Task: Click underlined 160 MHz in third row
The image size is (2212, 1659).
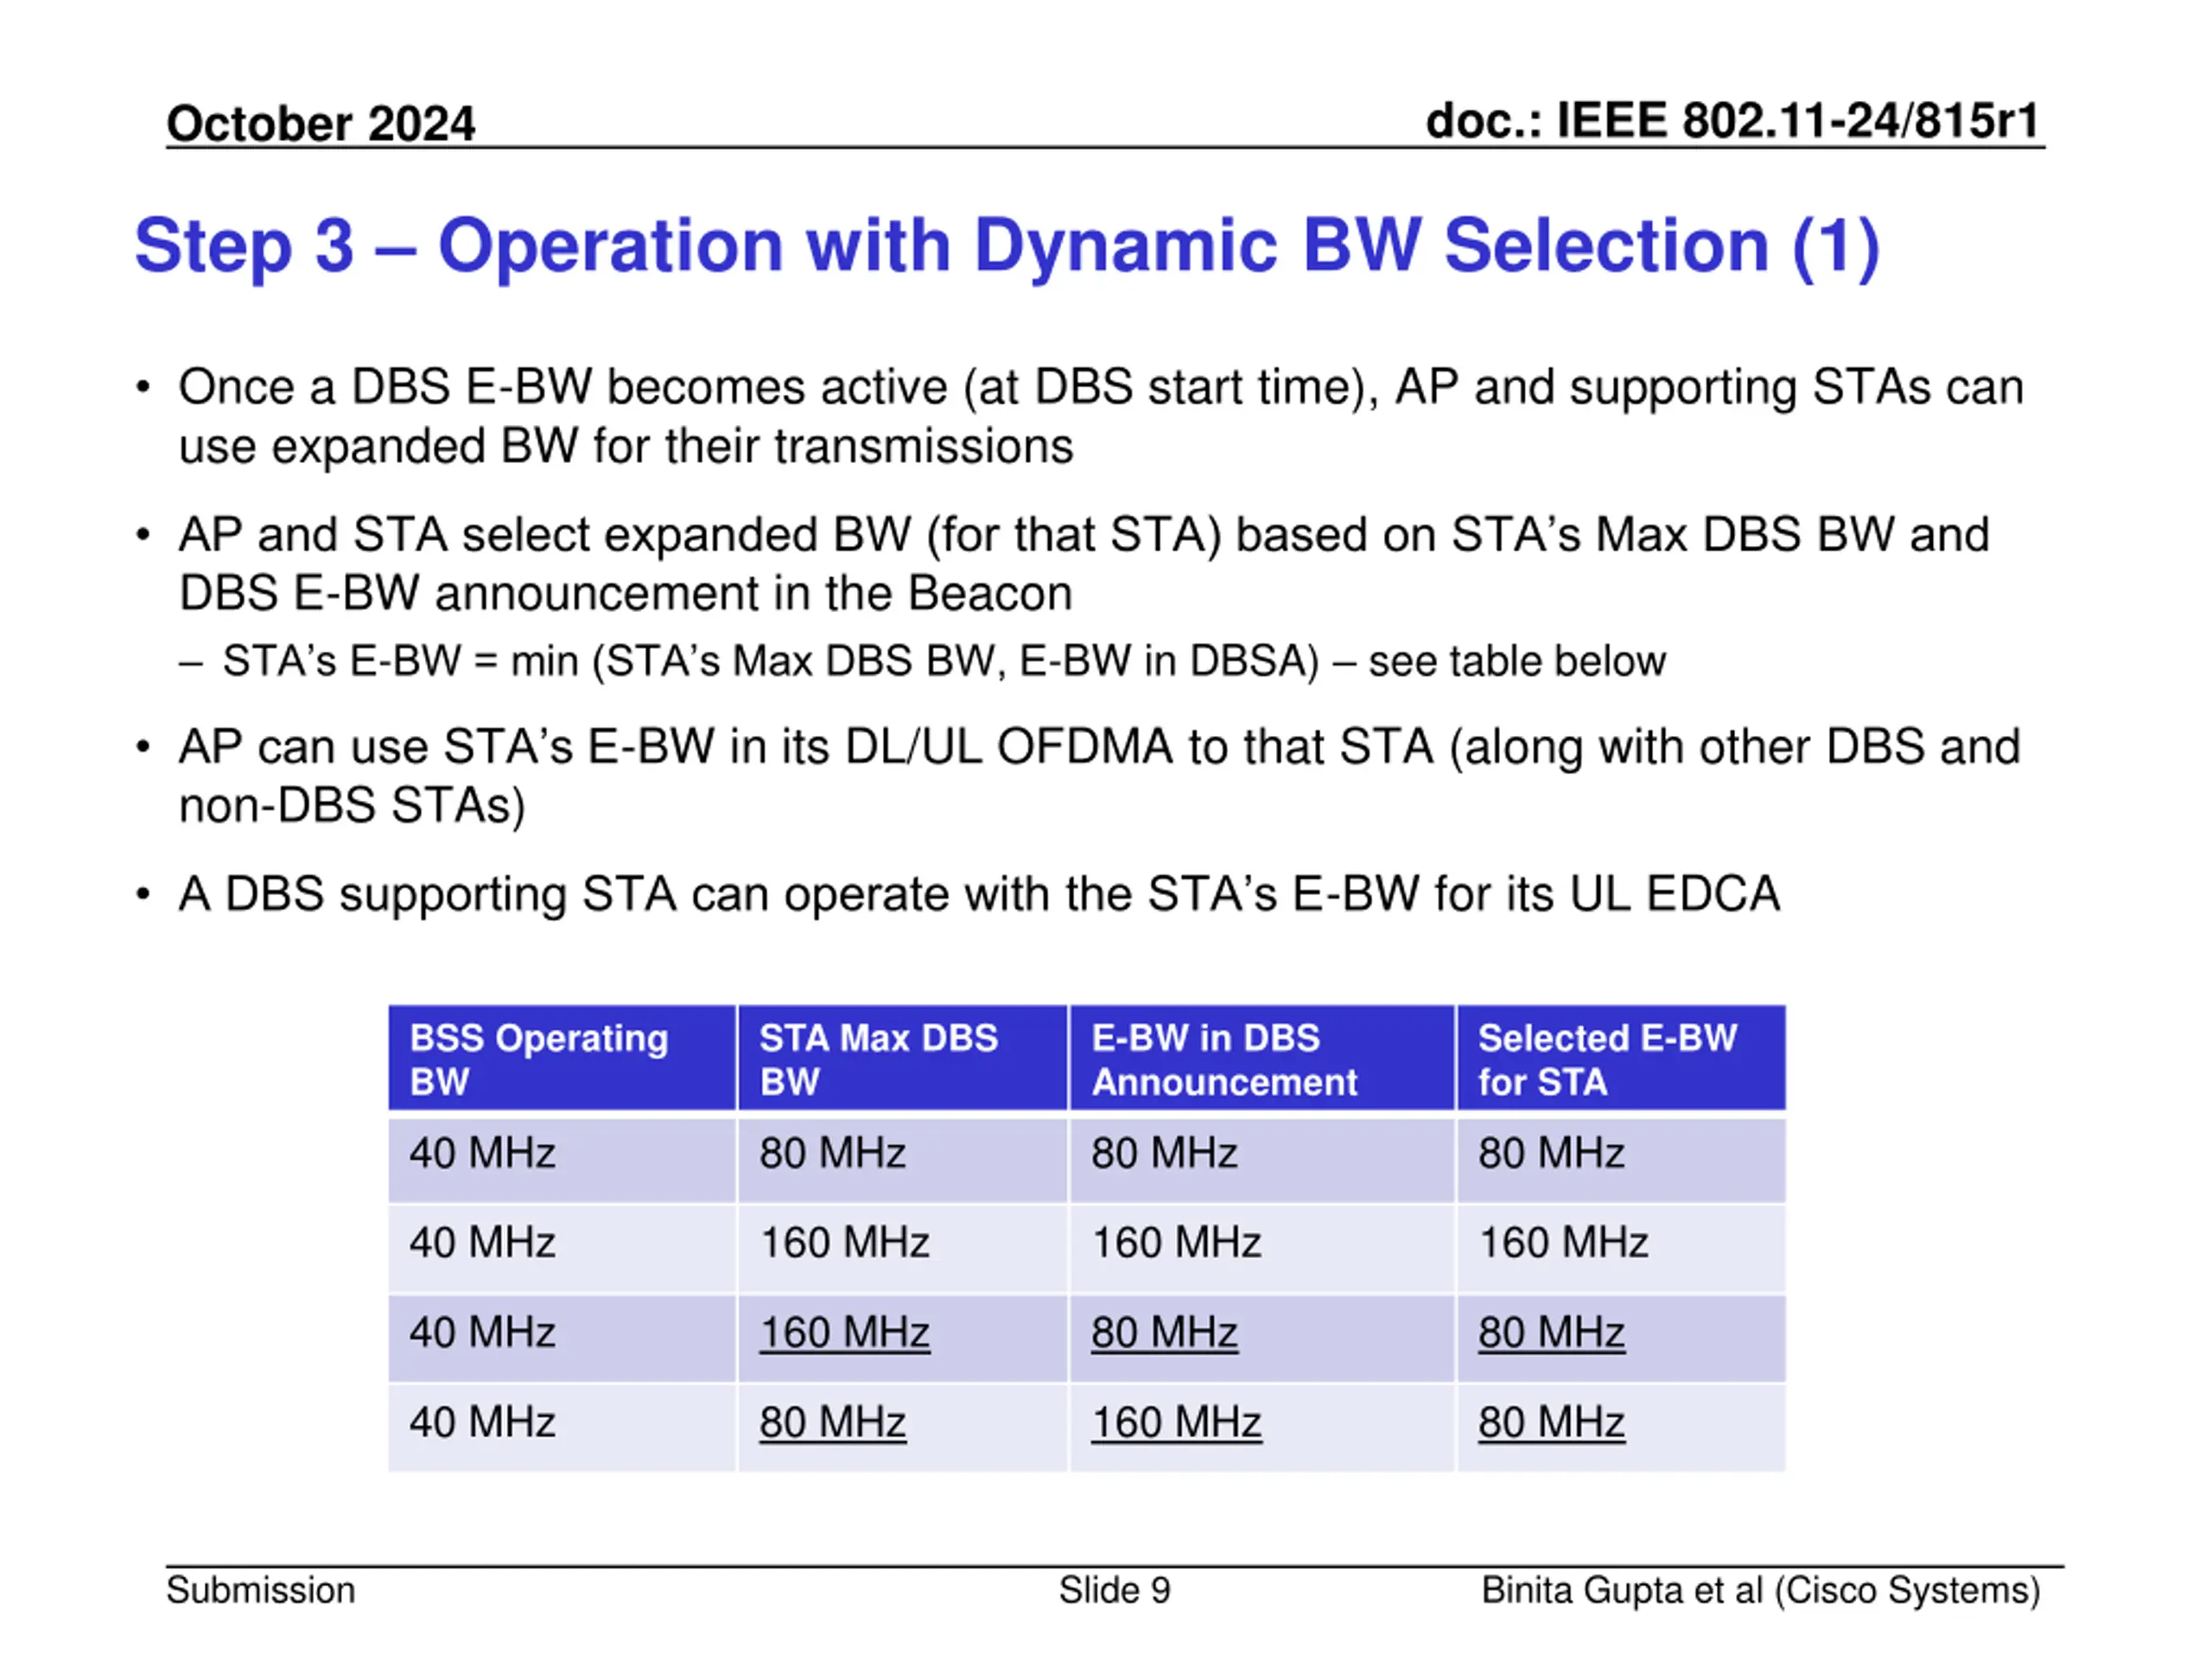Action: tap(844, 1332)
